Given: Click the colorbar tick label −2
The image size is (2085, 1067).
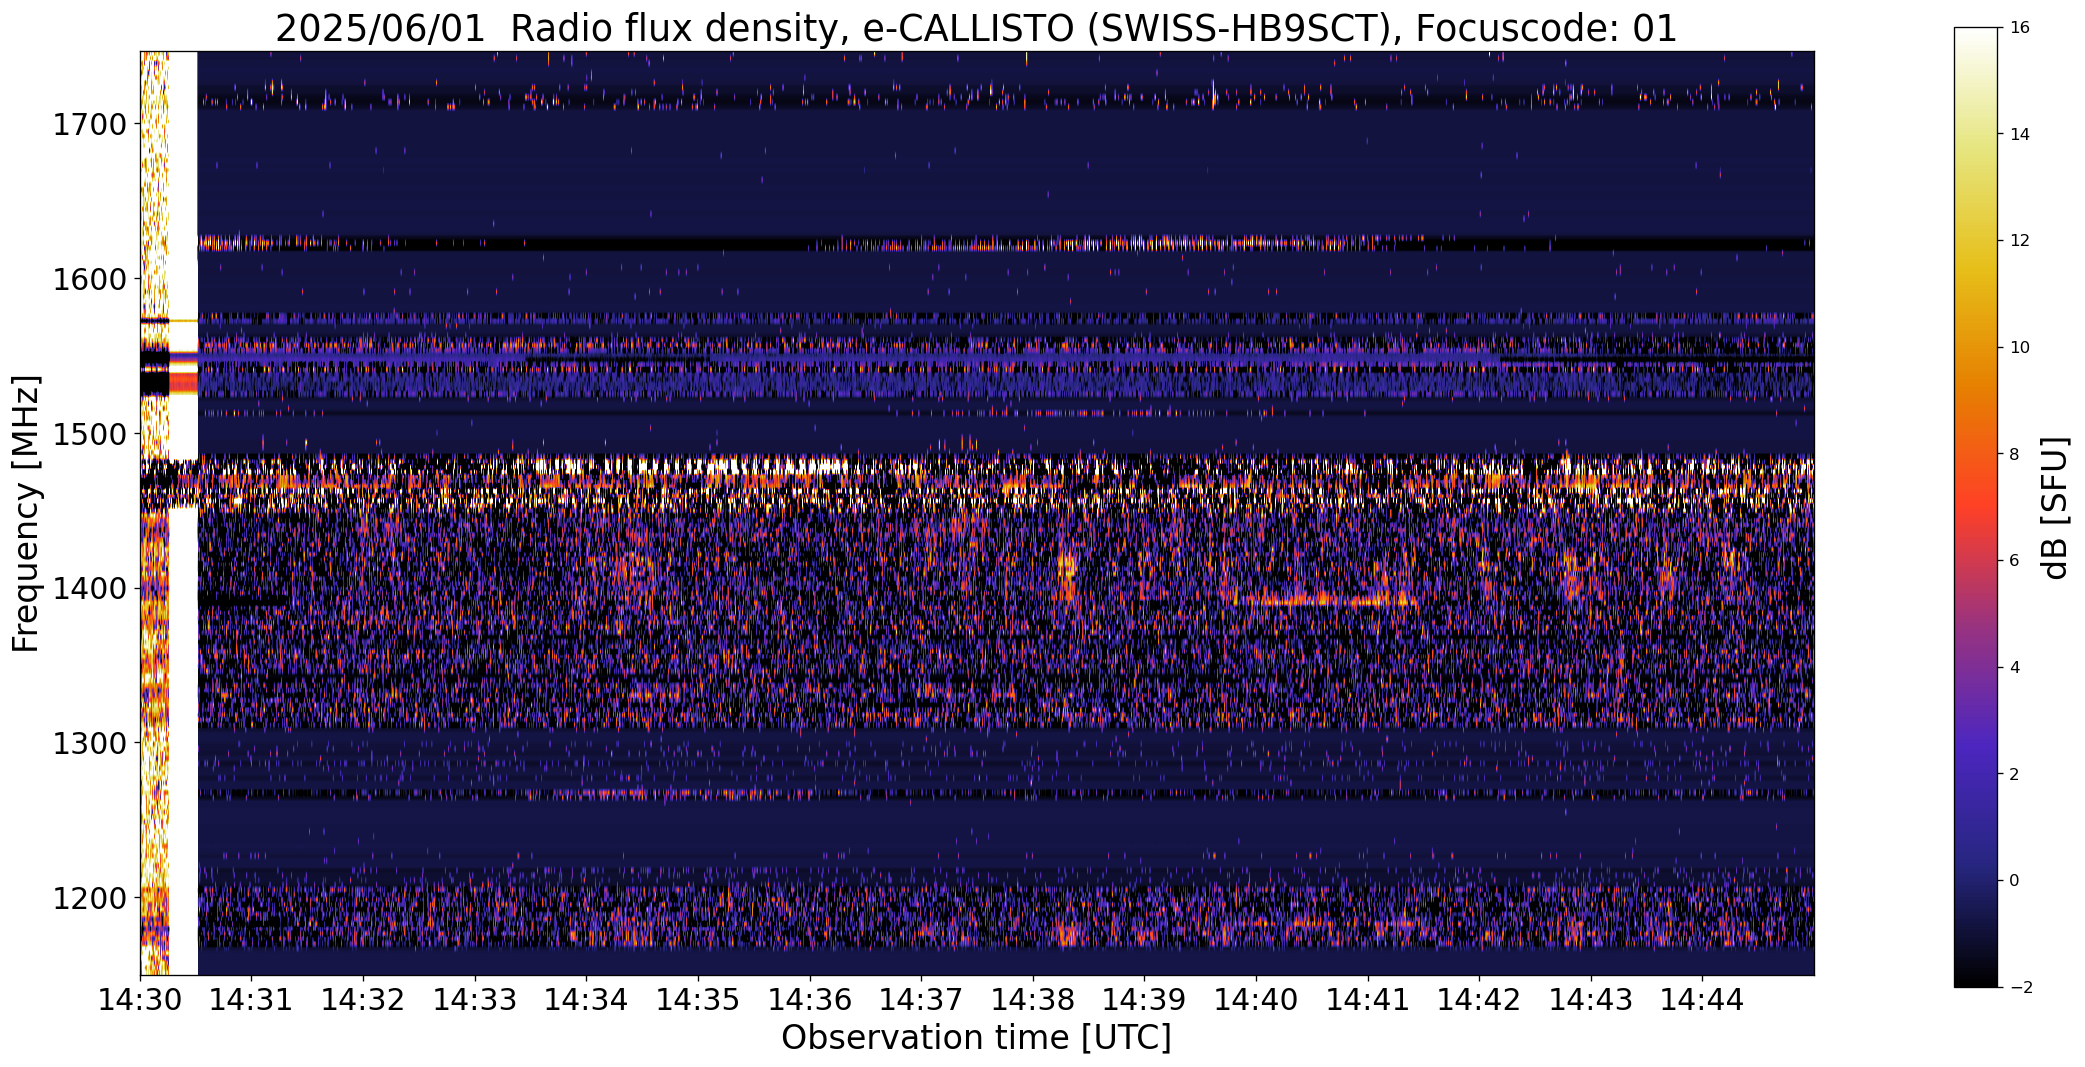Looking at the screenshot, I should [x=2019, y=988].
